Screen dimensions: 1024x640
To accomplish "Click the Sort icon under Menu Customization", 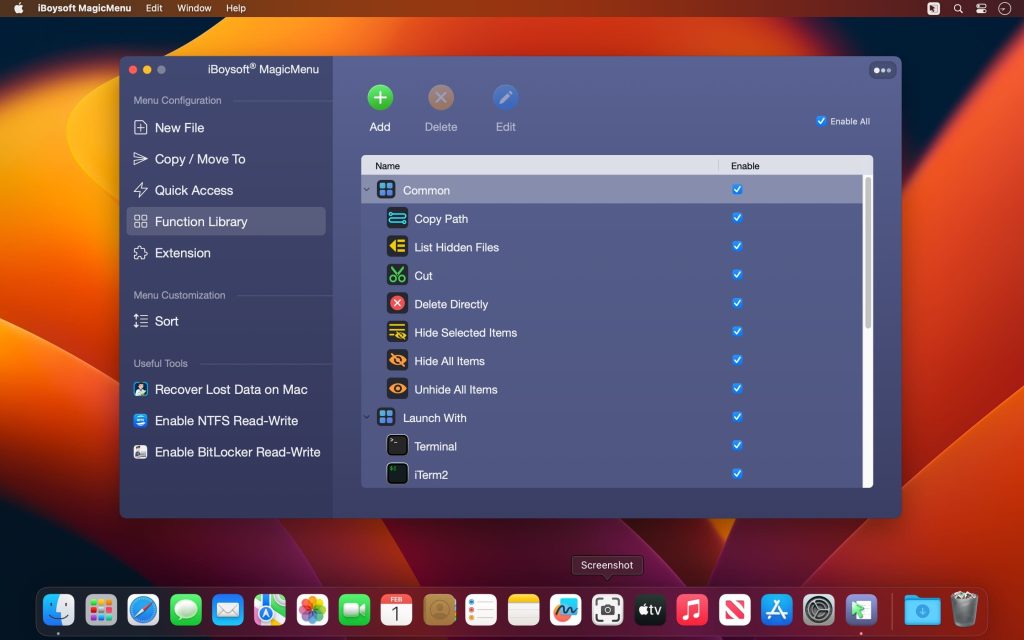I will click(x=143, y=321).
